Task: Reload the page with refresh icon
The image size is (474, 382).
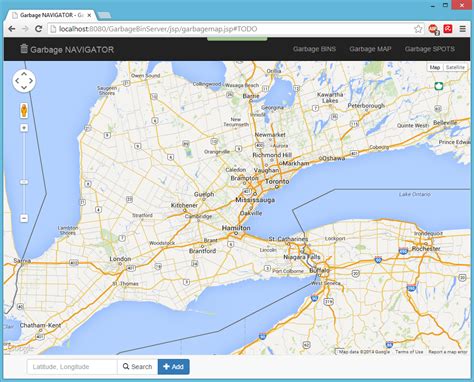Action: pyautogui.click(x=39, y=29)
